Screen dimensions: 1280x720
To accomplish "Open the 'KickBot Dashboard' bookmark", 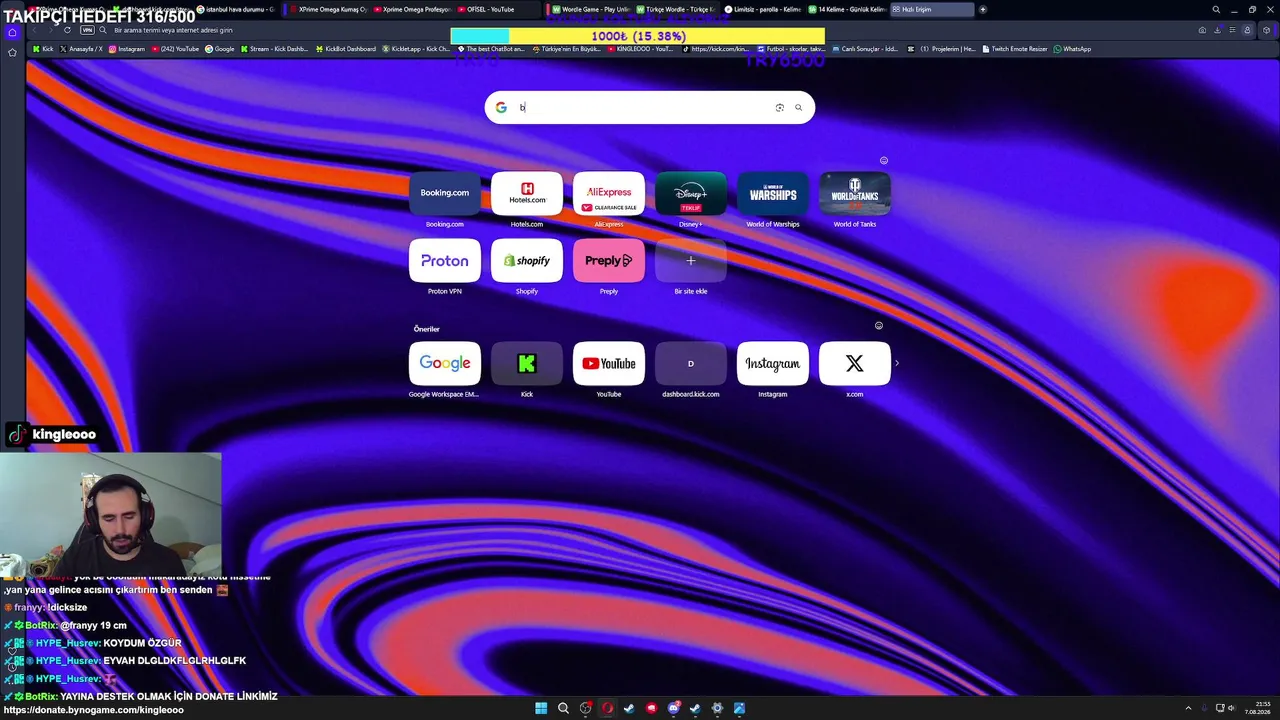I will tap(346, 49).
